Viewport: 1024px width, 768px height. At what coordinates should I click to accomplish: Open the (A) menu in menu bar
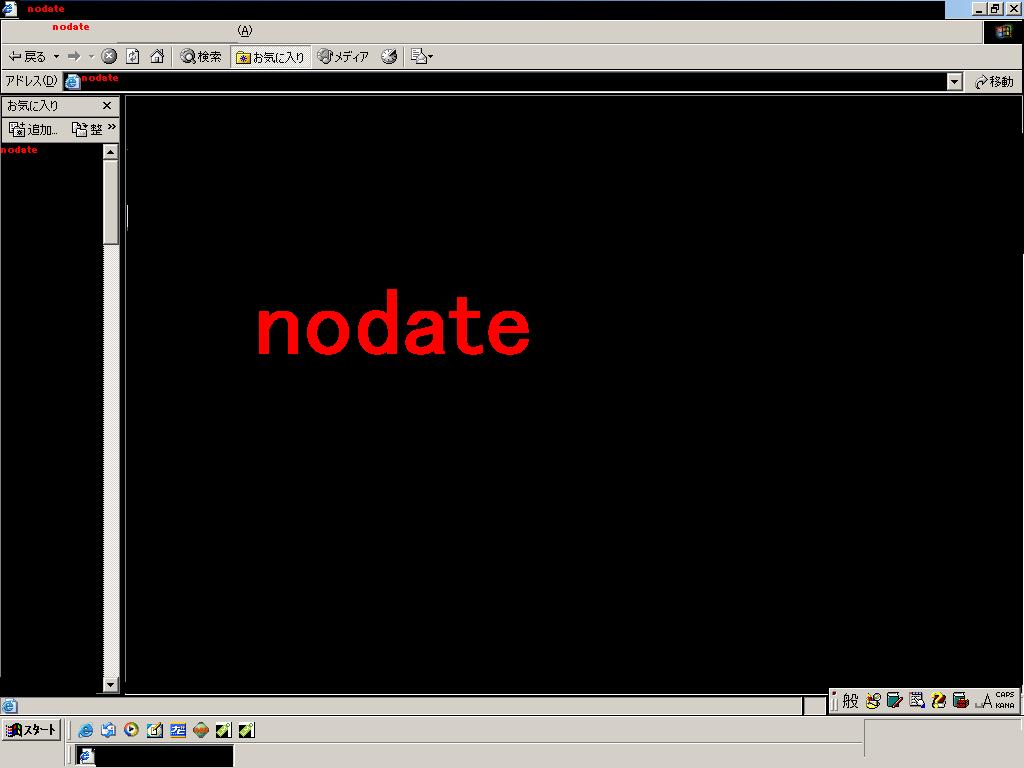[x=244, y=31]
